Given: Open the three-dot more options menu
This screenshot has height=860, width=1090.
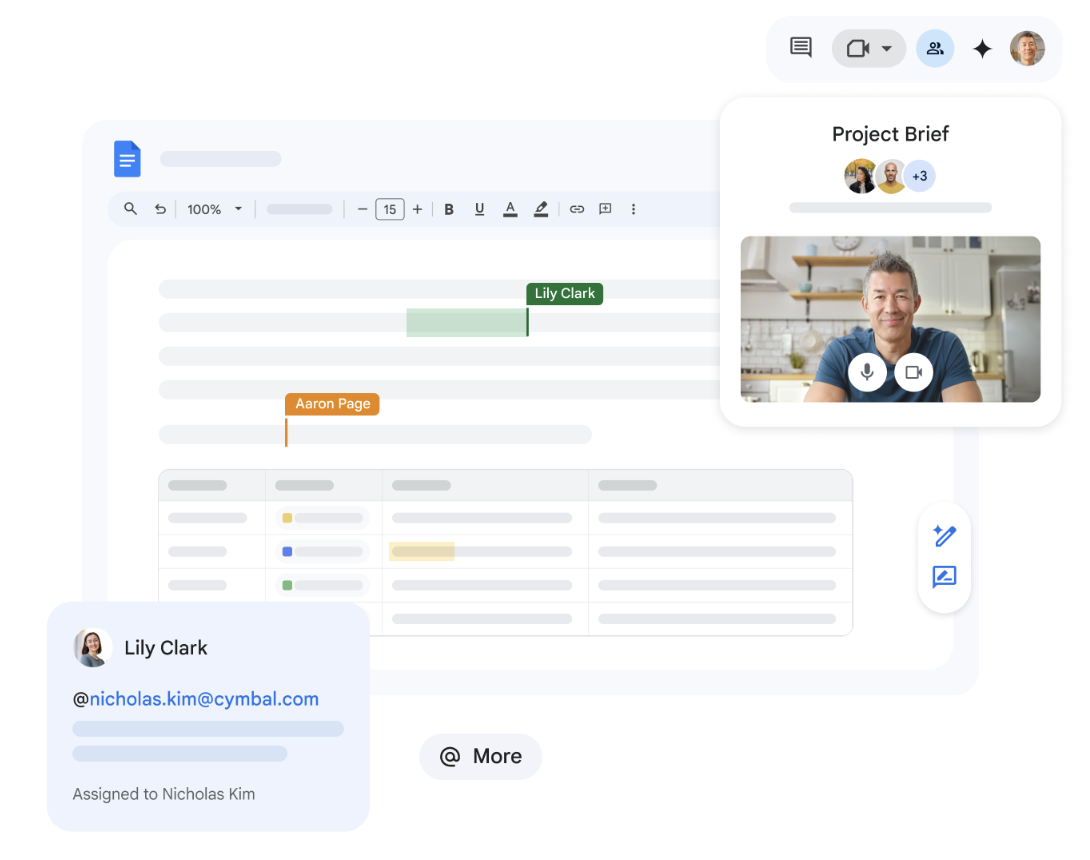Looking at the screenshot, I should point(633,209).
